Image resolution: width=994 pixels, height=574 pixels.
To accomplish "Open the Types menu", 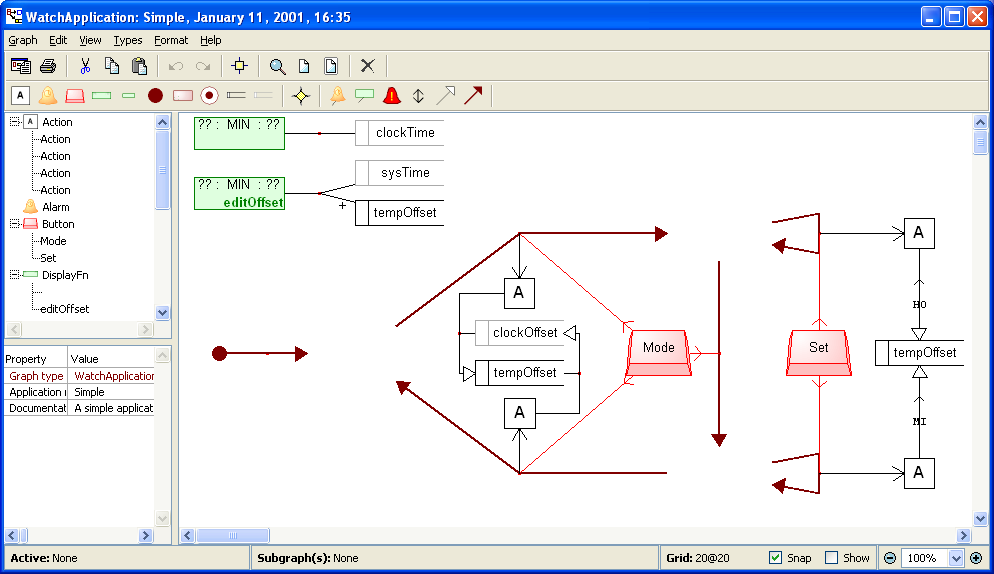I will click(x=128, y=40).
